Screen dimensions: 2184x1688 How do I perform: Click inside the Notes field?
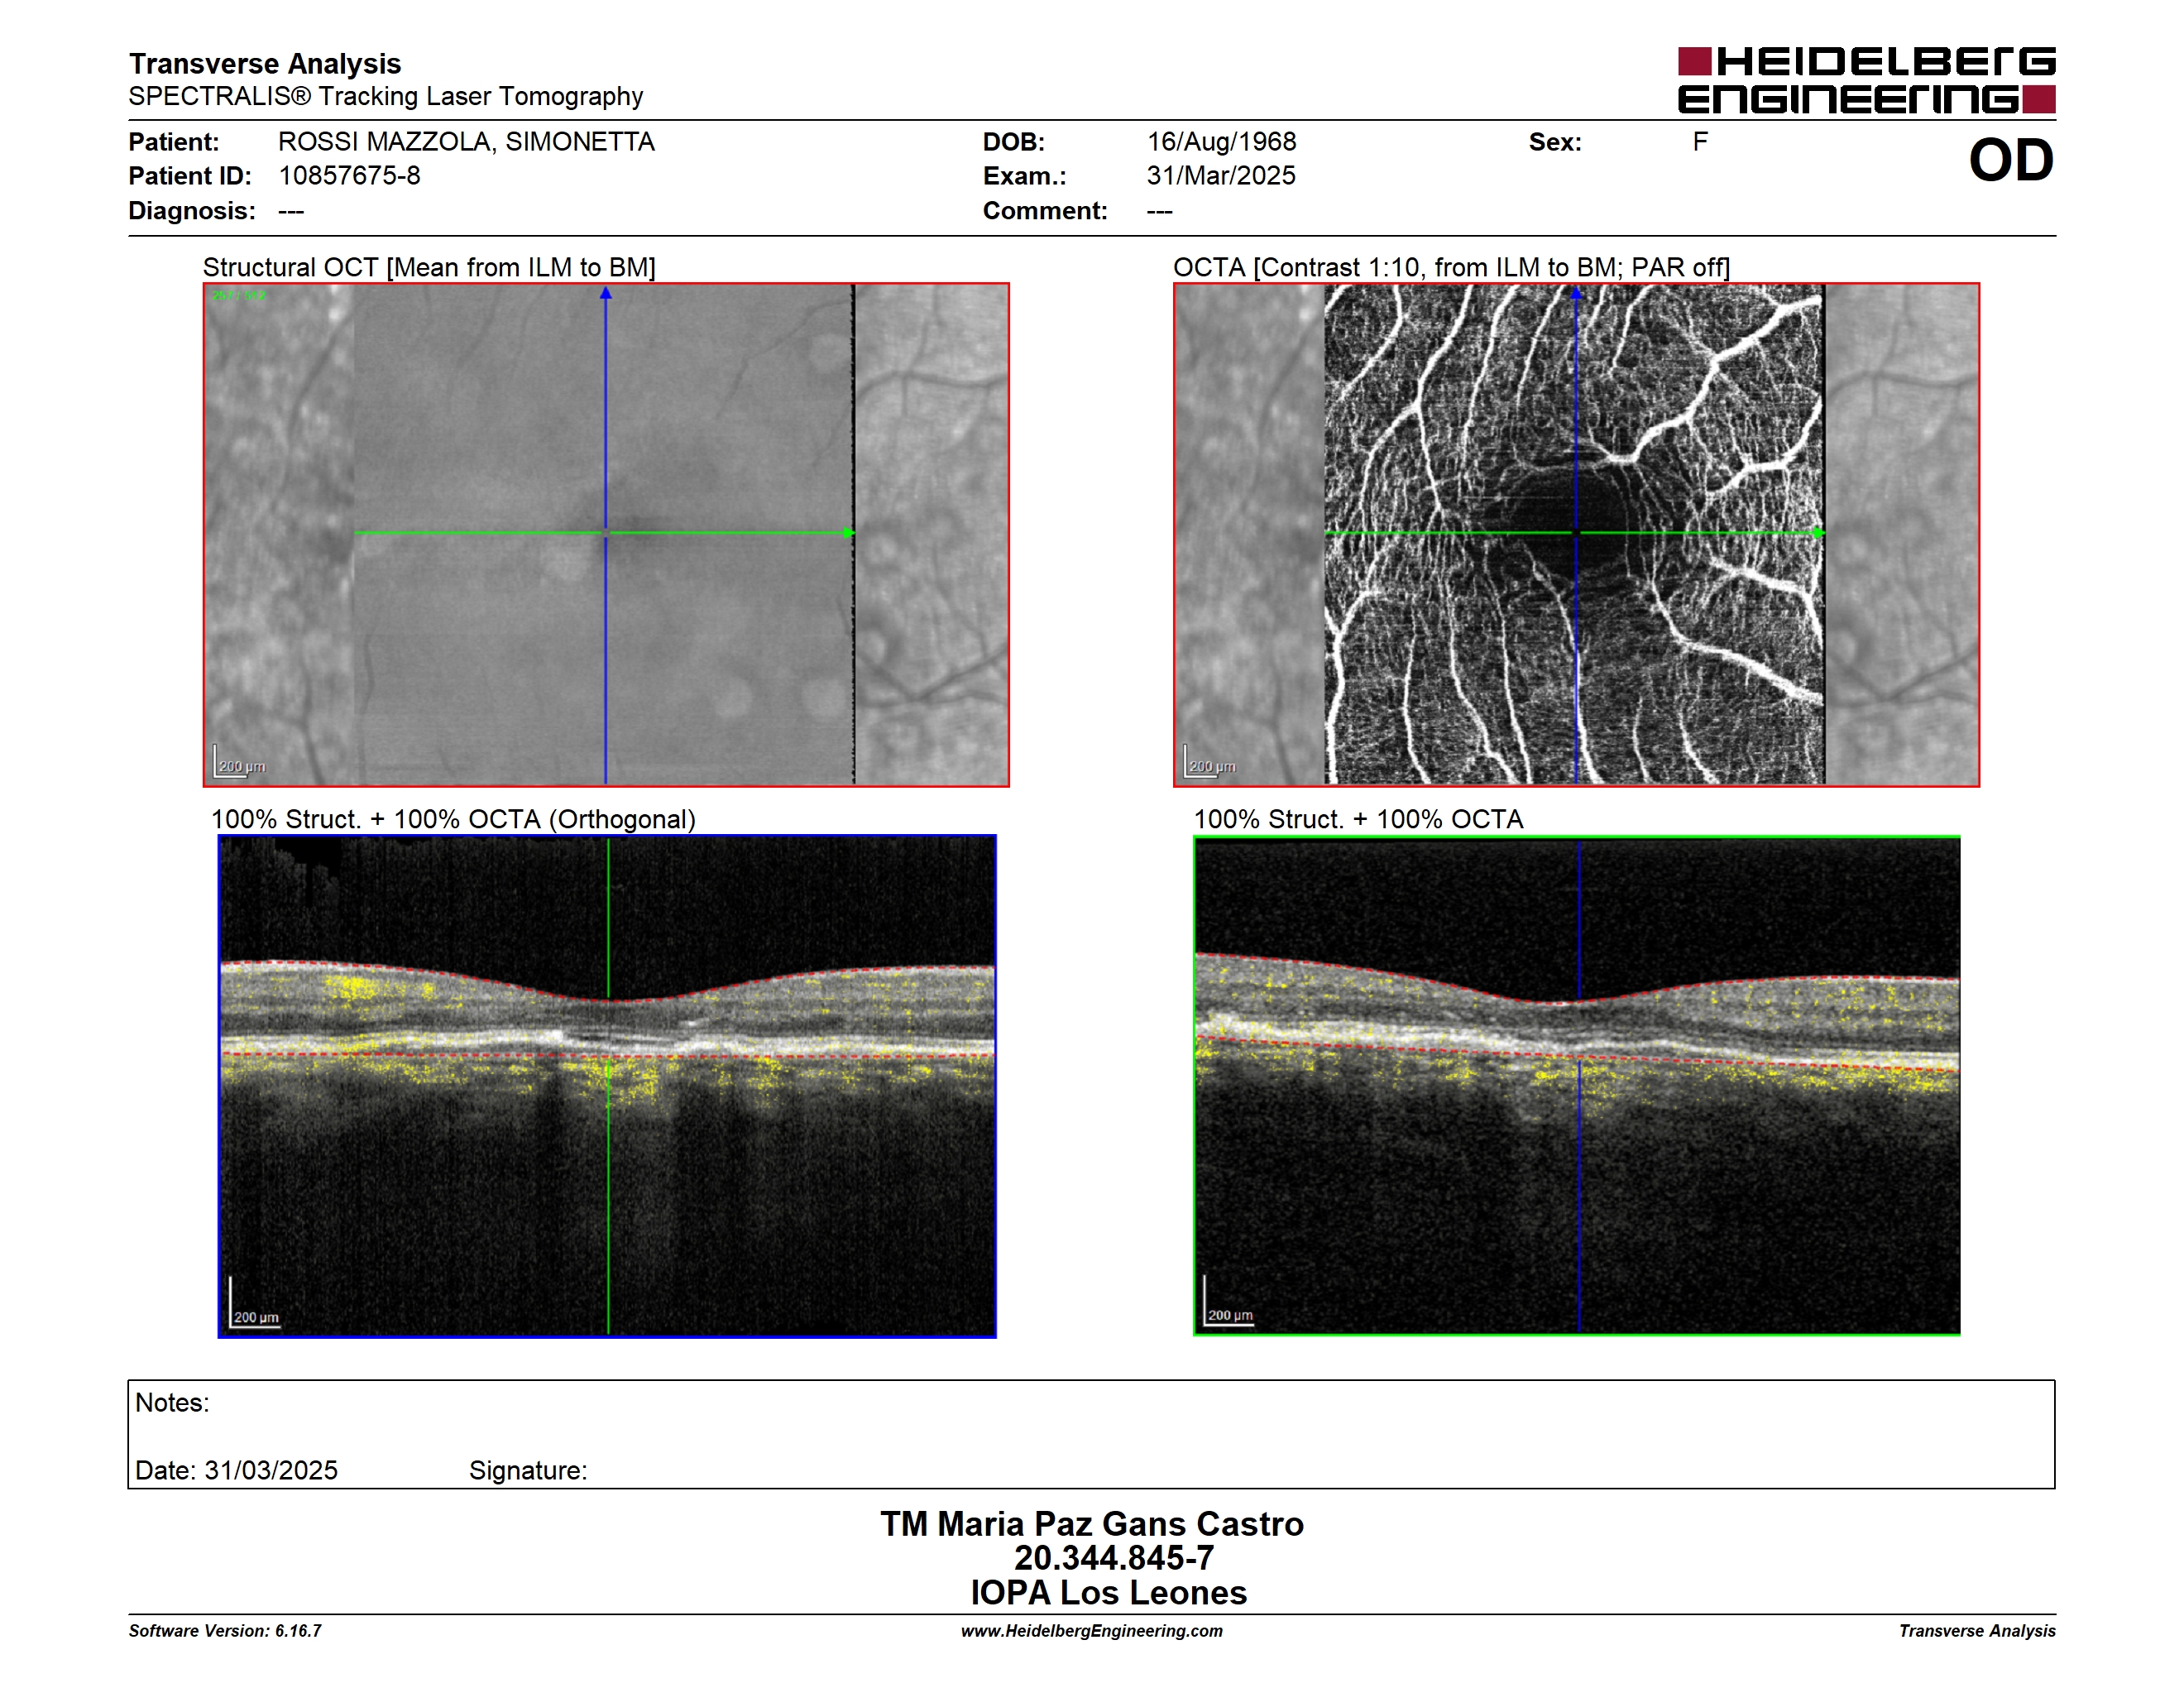[x=1091, y=1434]
